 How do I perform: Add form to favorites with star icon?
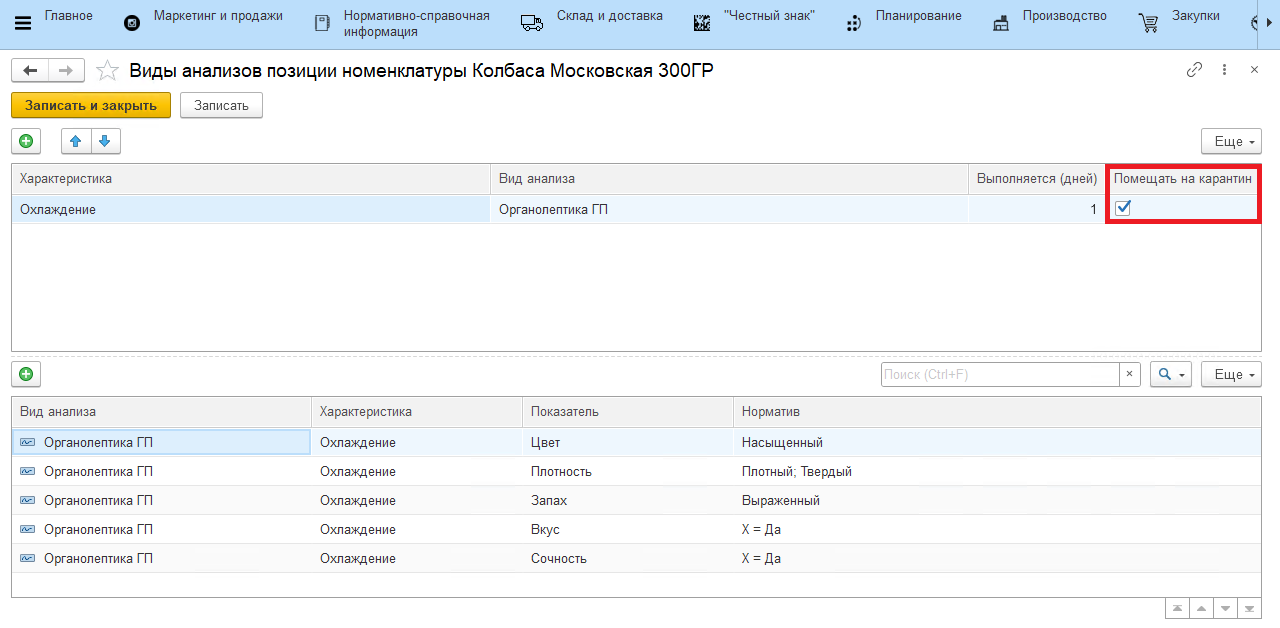(107, 71)
